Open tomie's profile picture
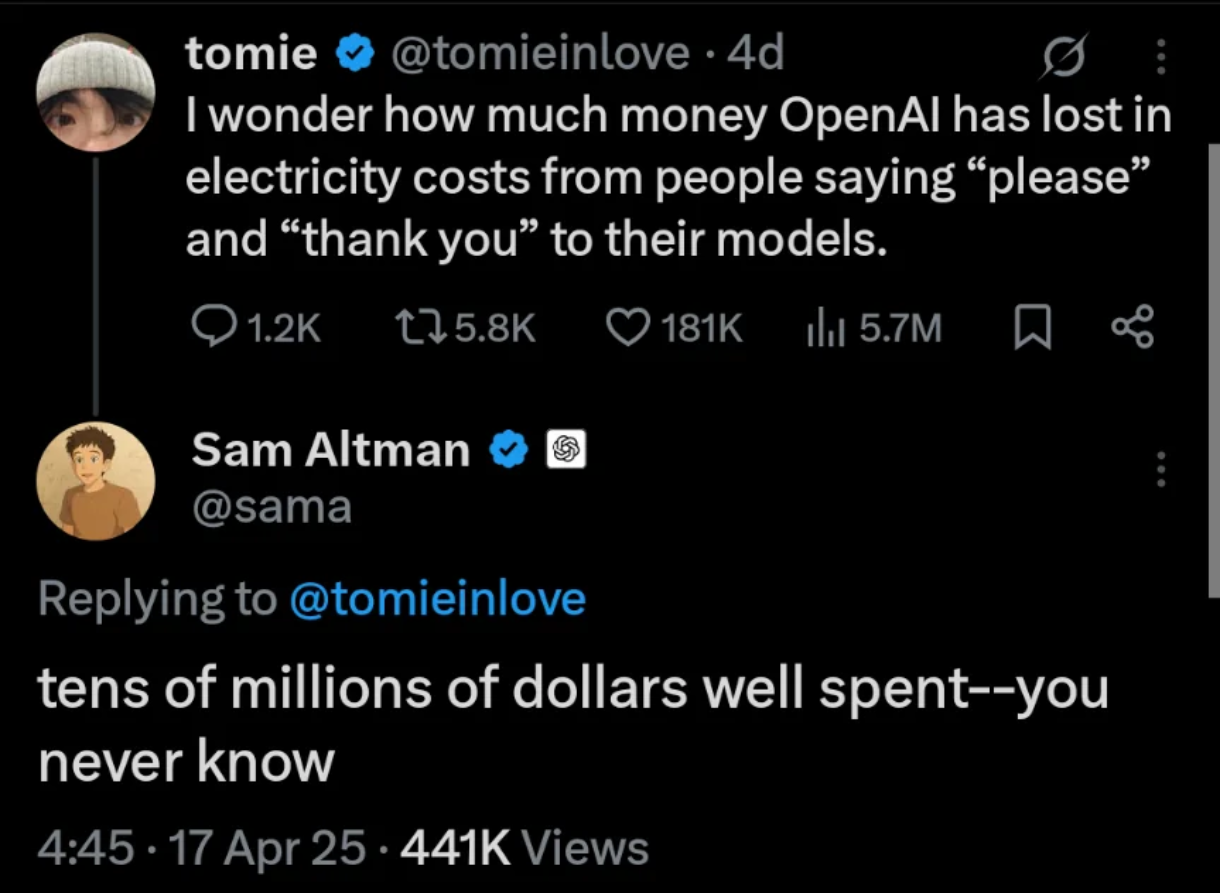This screenshot has width=1220, height=893. [96, 92]
